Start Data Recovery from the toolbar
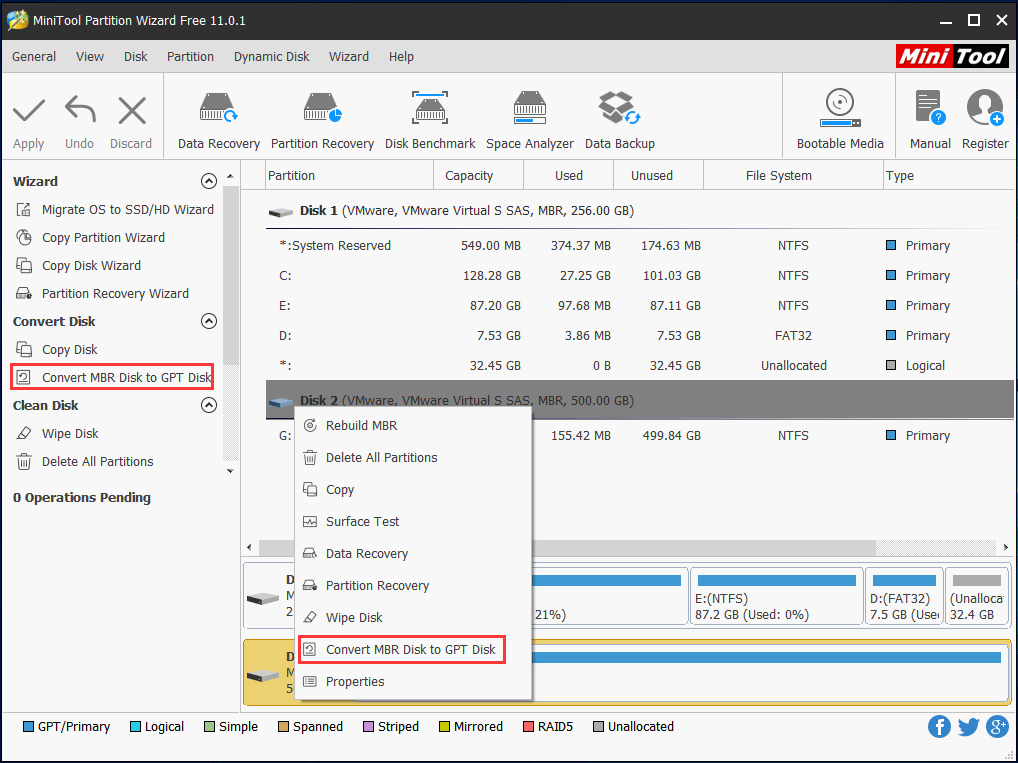This screenshot has height=763, width=1018. coord(218,115)
